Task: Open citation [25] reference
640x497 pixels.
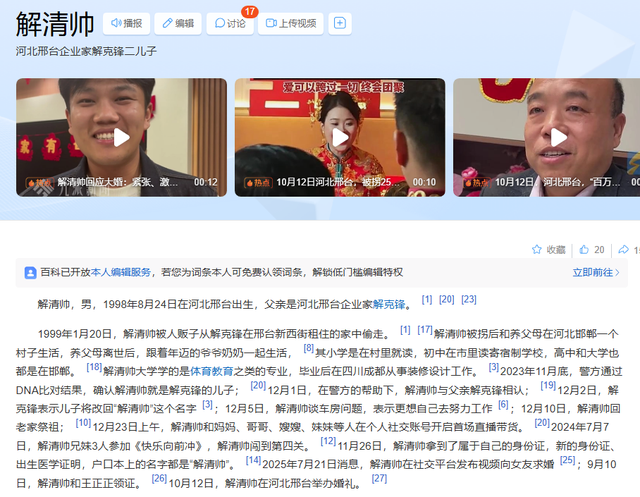Action: (x=567, y=460)
